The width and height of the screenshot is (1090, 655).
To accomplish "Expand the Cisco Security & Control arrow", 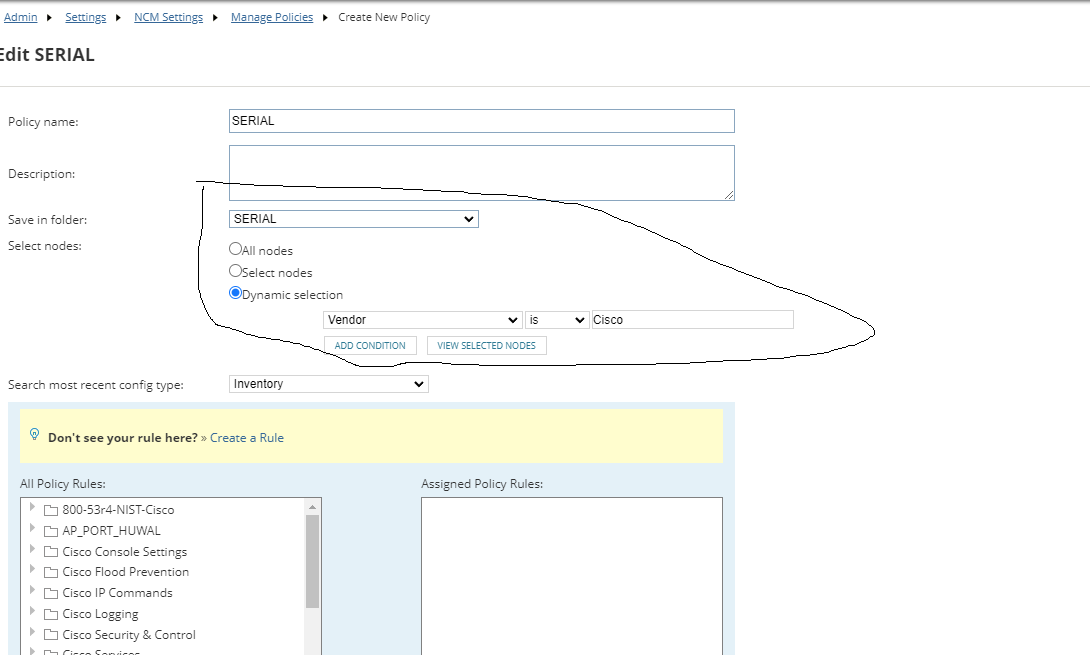I will (x=32, y=631).
